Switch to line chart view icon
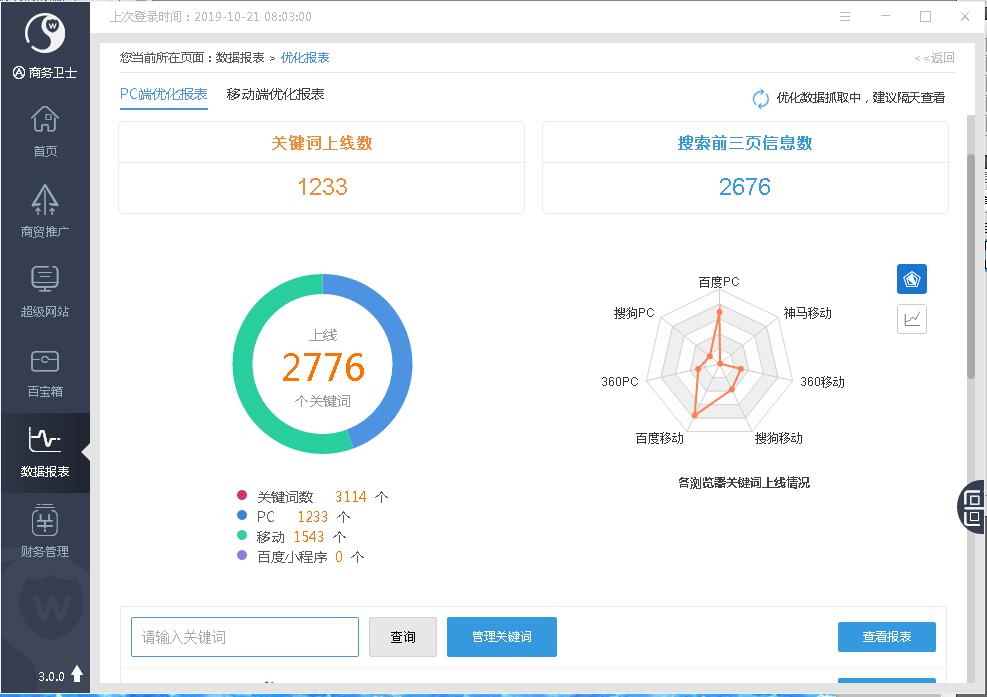The height and width of the screenshot is (697, 987). click(911, 319)
